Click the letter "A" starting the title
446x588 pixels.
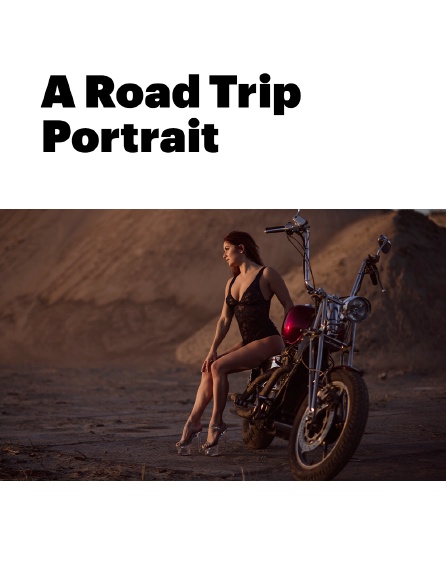pos(58,91)
